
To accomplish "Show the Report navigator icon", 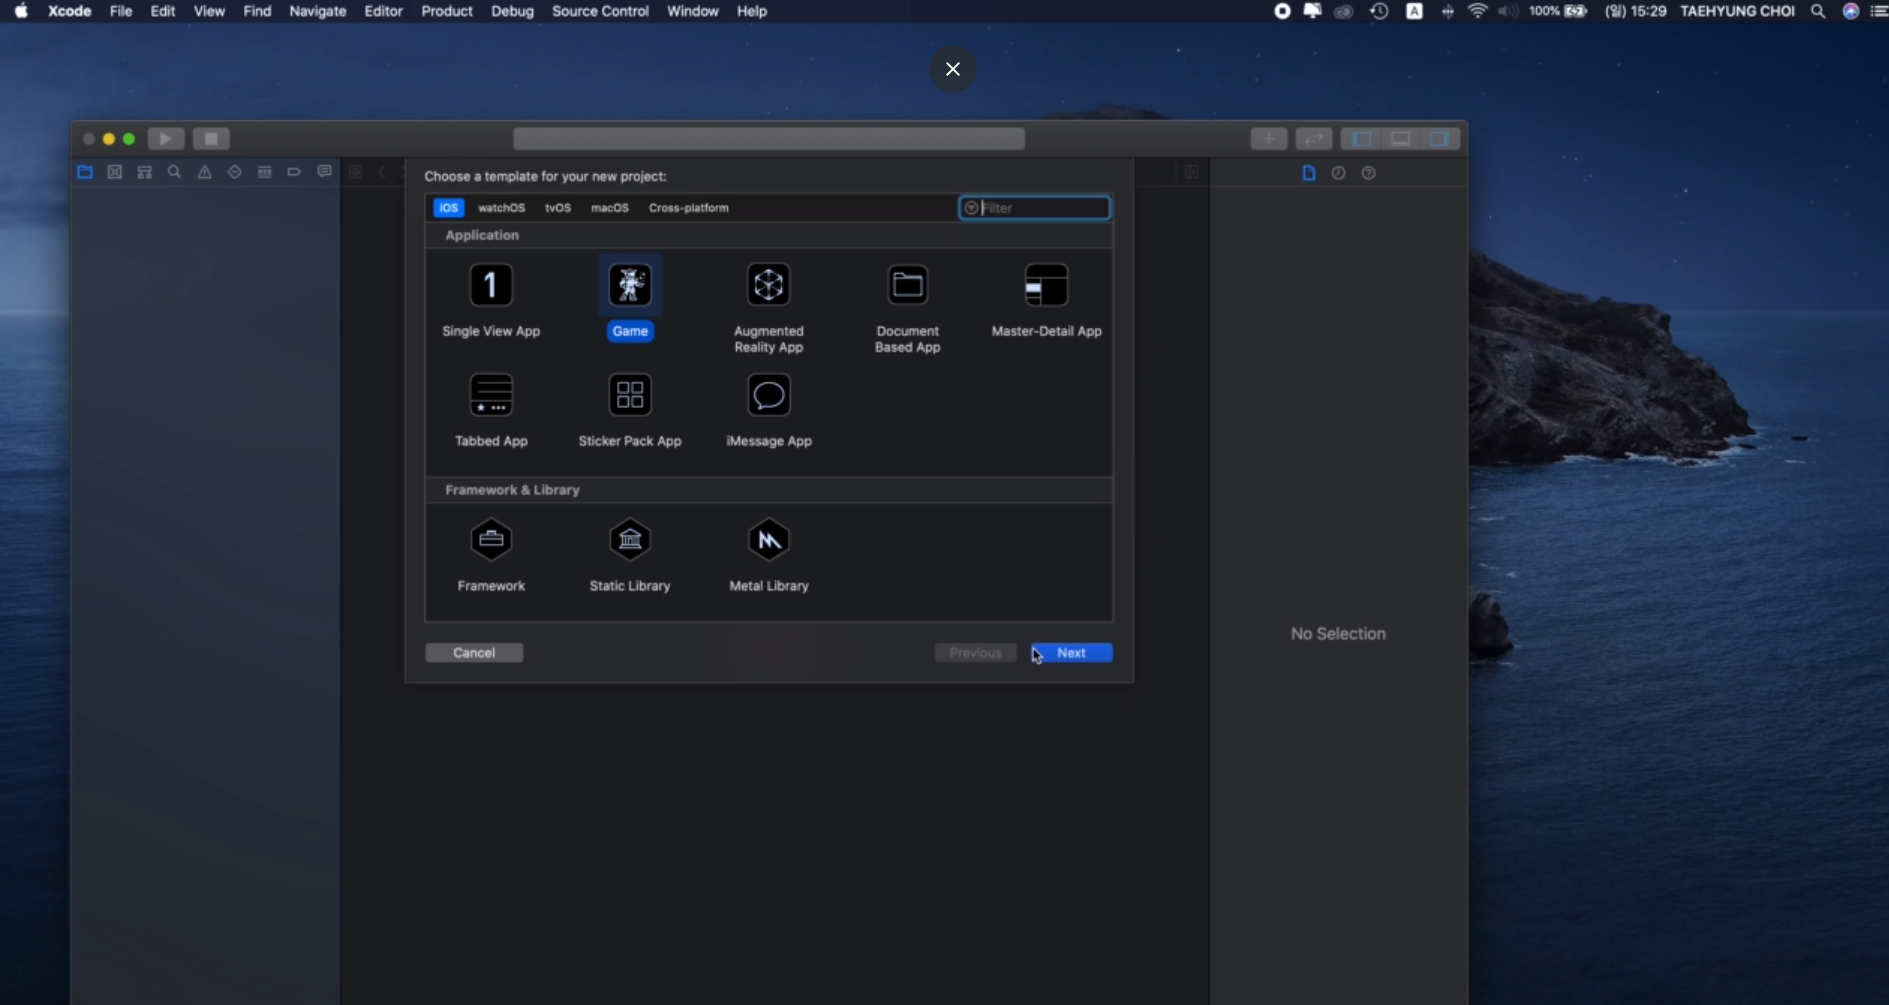I will tap(324, 172).
